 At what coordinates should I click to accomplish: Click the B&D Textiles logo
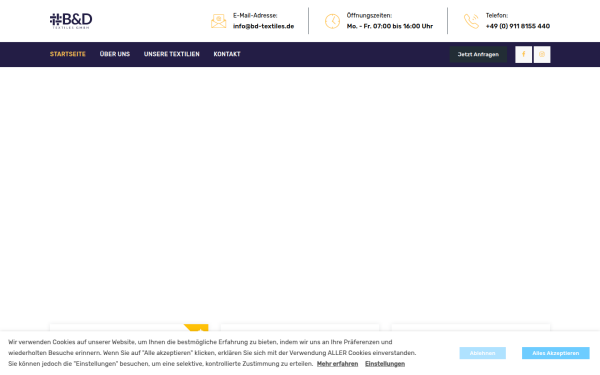click(71, 21)
